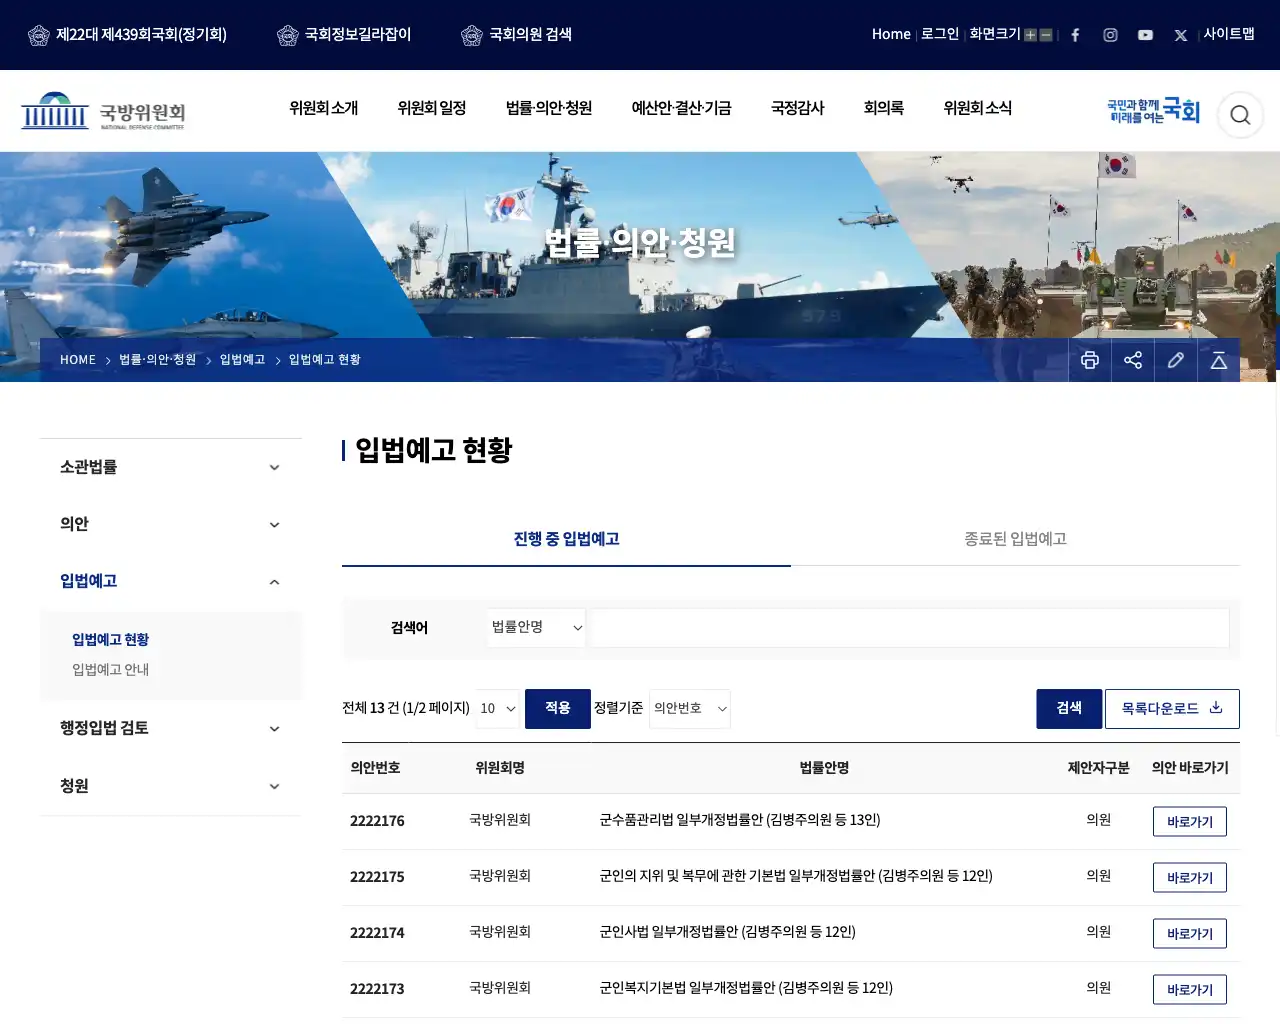
Task: Open 국회정보길라잡이 link
Action: pos(344,35)
